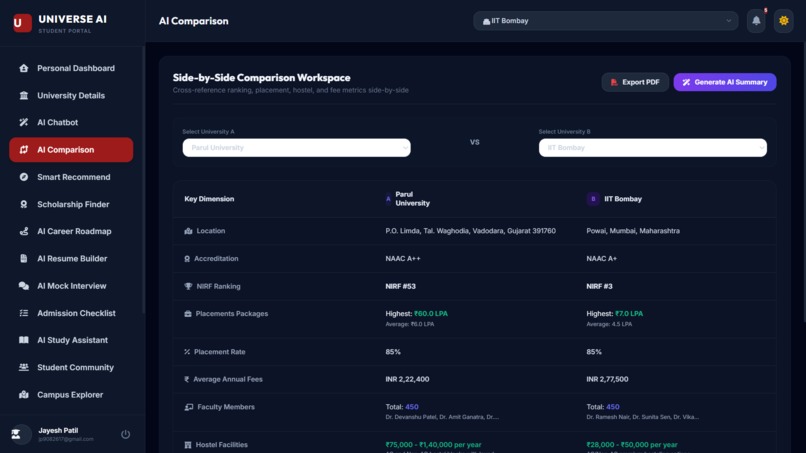The image size is (806, 453).
Task: Click the Student Community people icon
Action: (x=24, y=367)
